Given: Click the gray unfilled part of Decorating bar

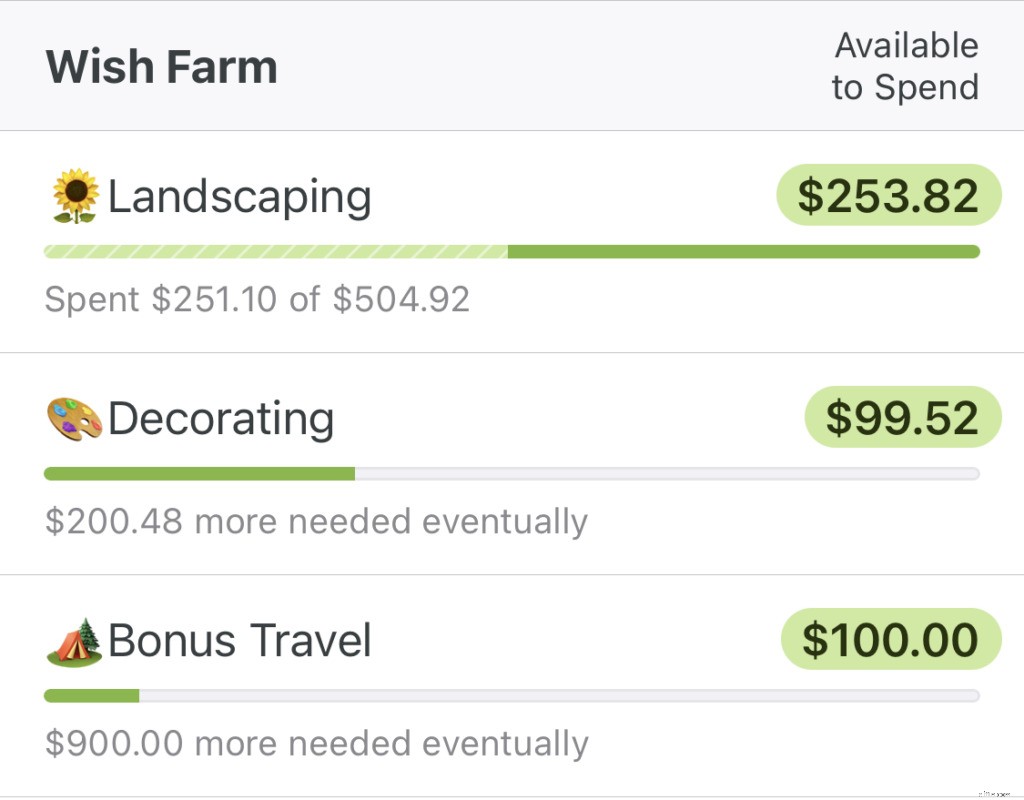Looking at the screenshot, I should click(667, 474).
